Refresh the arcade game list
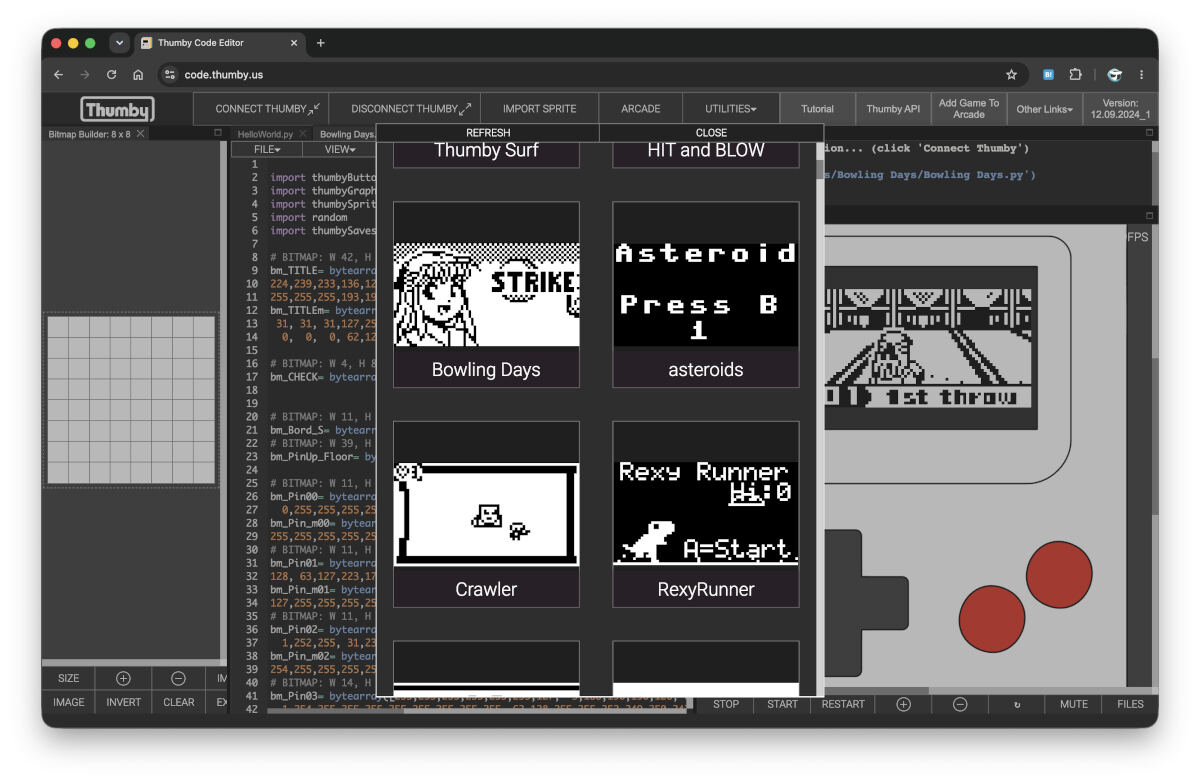This screenshot has width=1200, height=783. point(488,132)
